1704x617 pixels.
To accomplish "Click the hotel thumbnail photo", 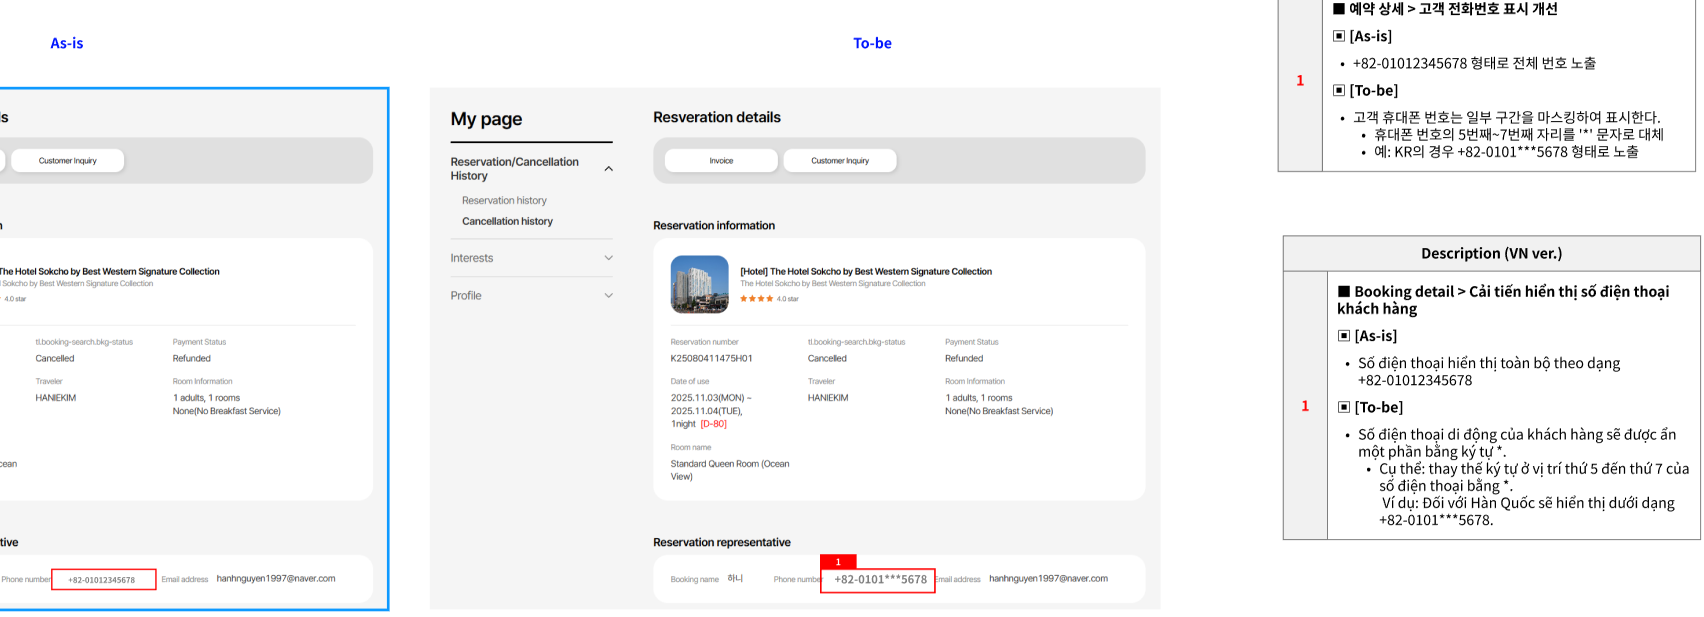I will pos(699,284).
